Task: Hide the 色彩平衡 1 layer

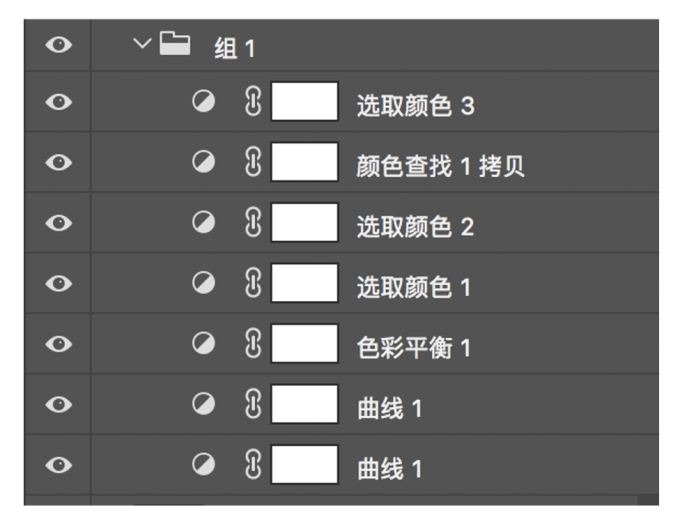Action: point(58,345)
